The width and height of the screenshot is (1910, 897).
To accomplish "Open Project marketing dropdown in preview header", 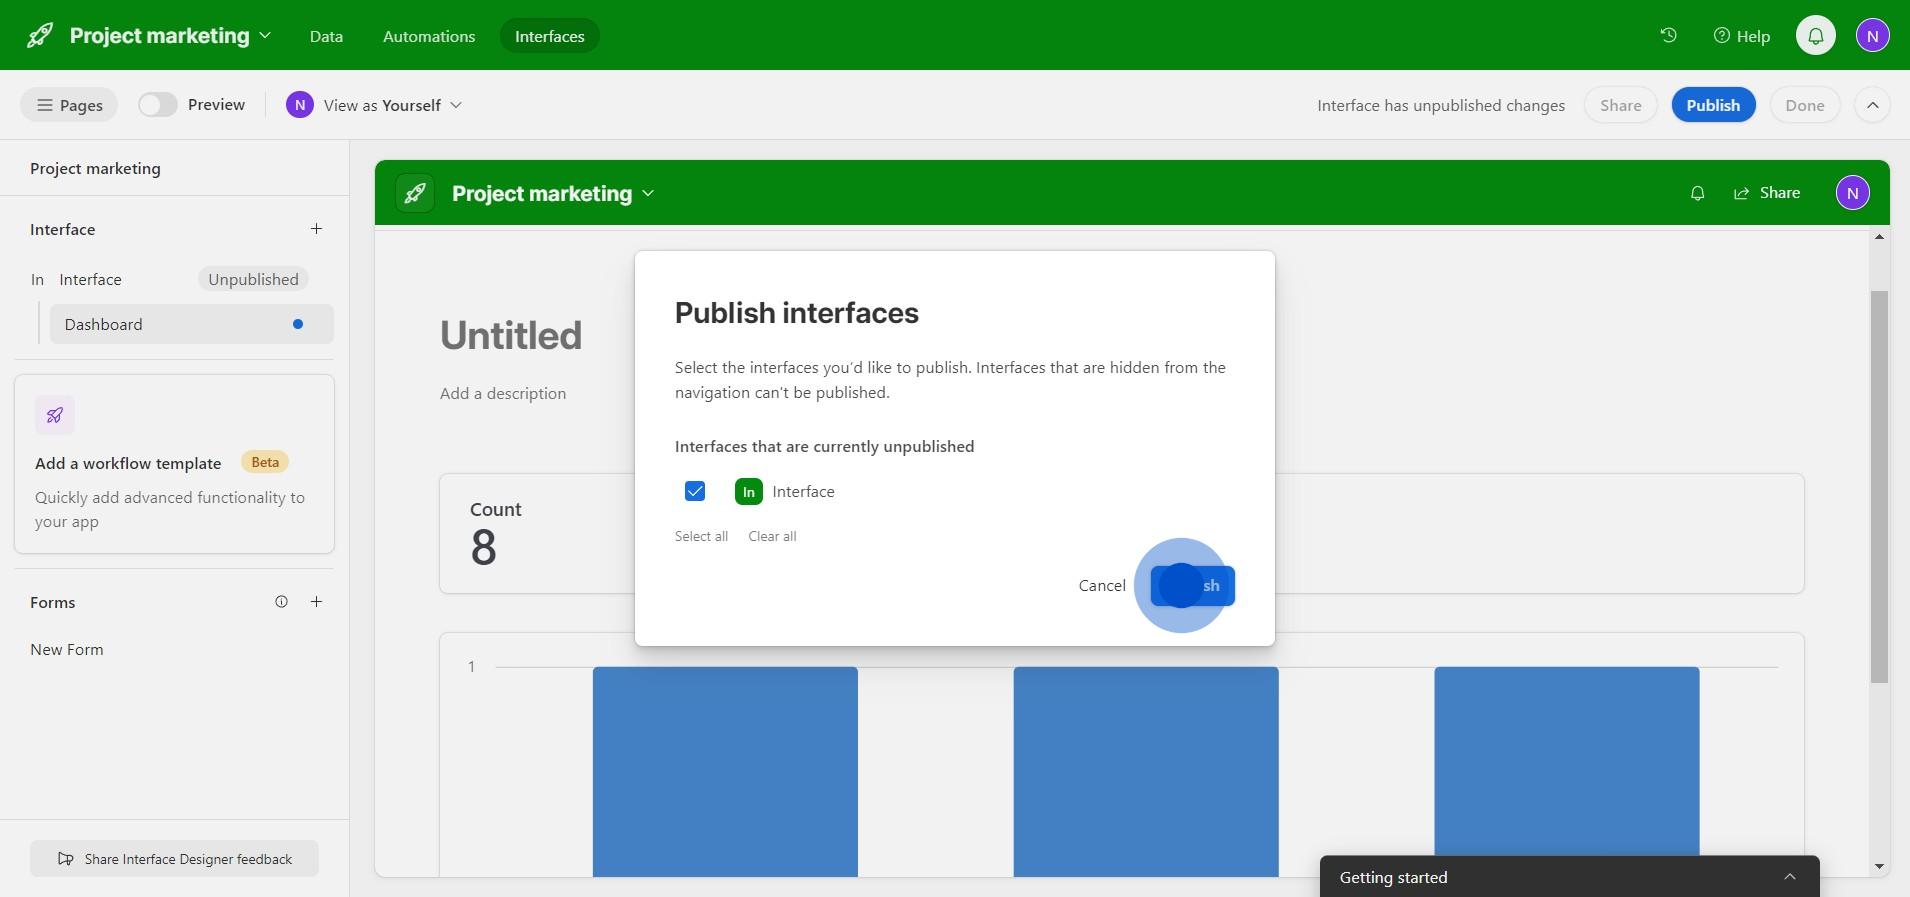I will (x=553, y=193).
